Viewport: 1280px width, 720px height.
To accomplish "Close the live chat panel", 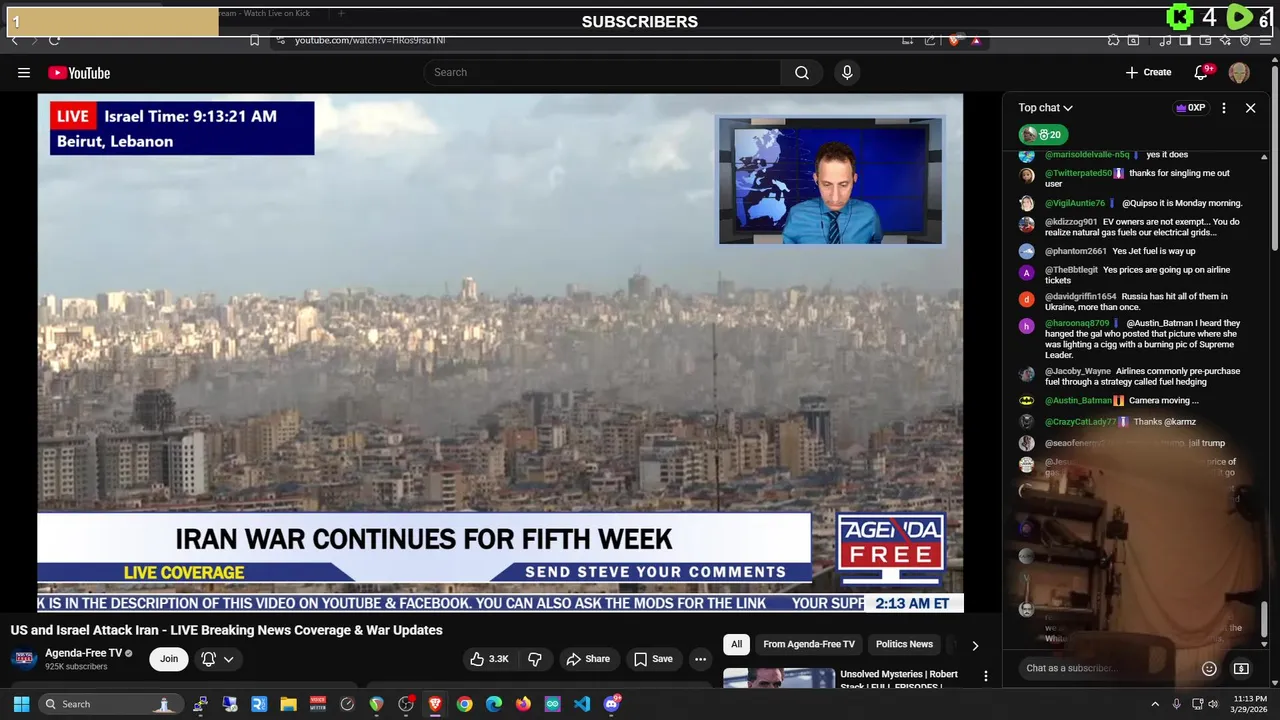I will point(1250,108).
